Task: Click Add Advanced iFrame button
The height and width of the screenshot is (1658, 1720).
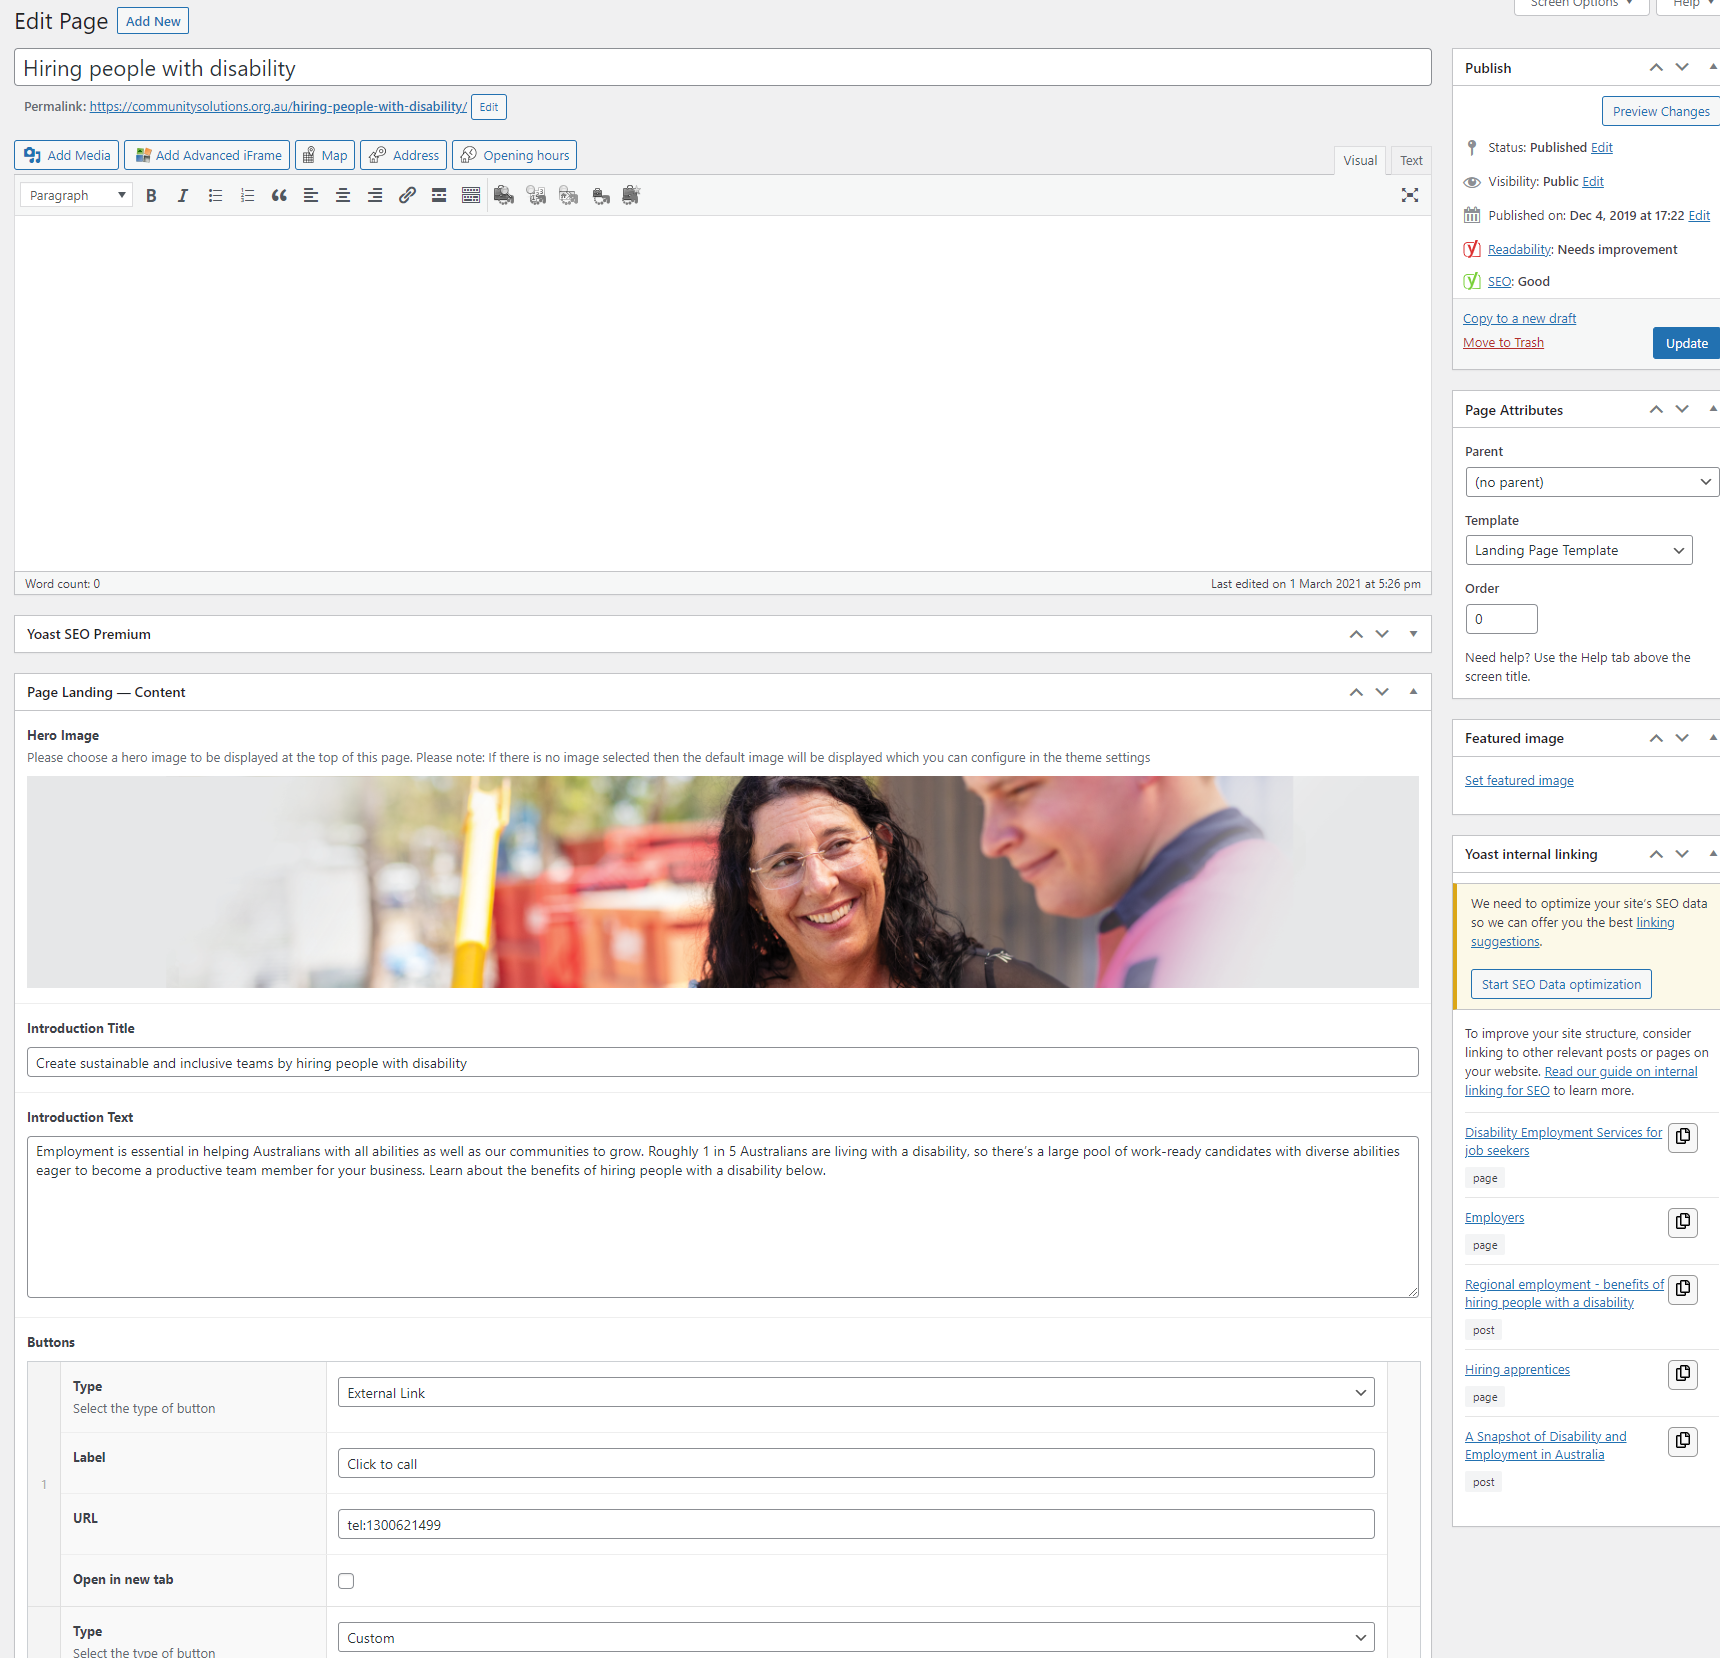Action: [x=207, y=155]
